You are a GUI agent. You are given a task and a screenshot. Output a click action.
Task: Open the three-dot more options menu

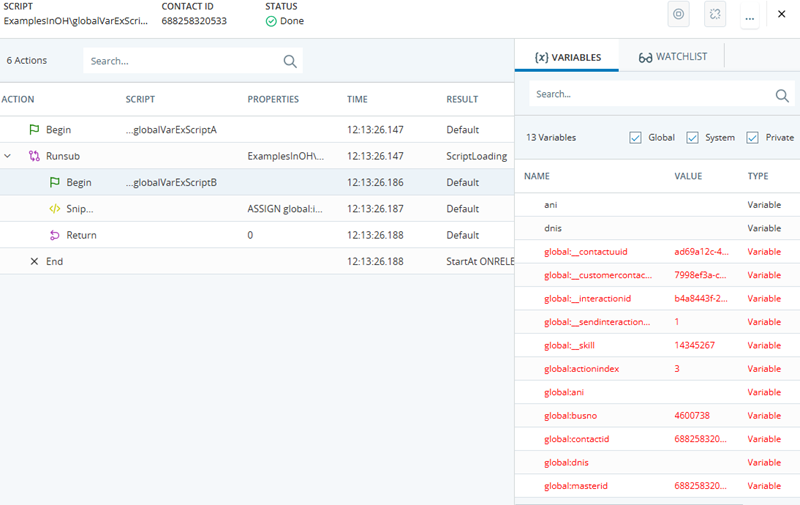749,14
